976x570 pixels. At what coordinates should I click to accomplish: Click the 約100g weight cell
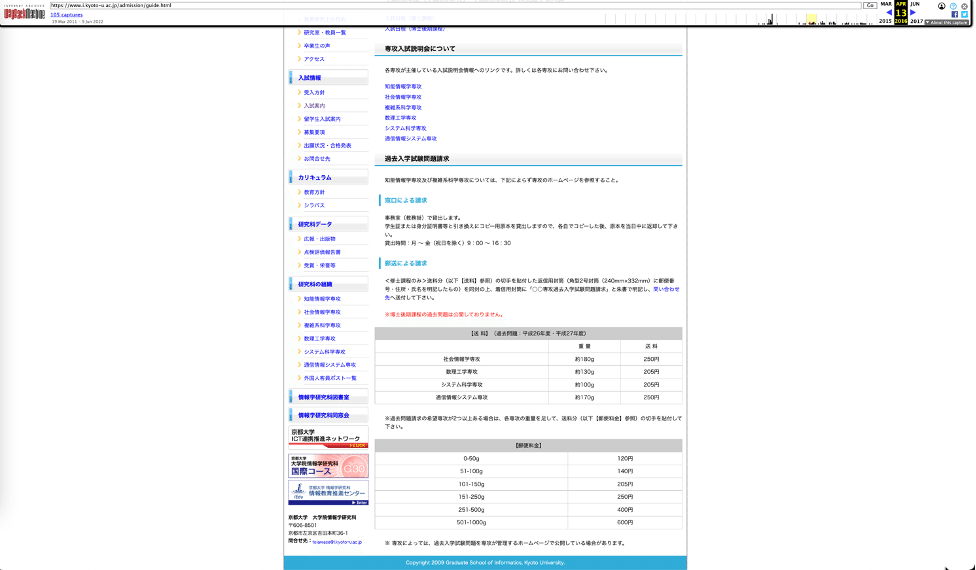pyautogui.click(x=584, y=385)
